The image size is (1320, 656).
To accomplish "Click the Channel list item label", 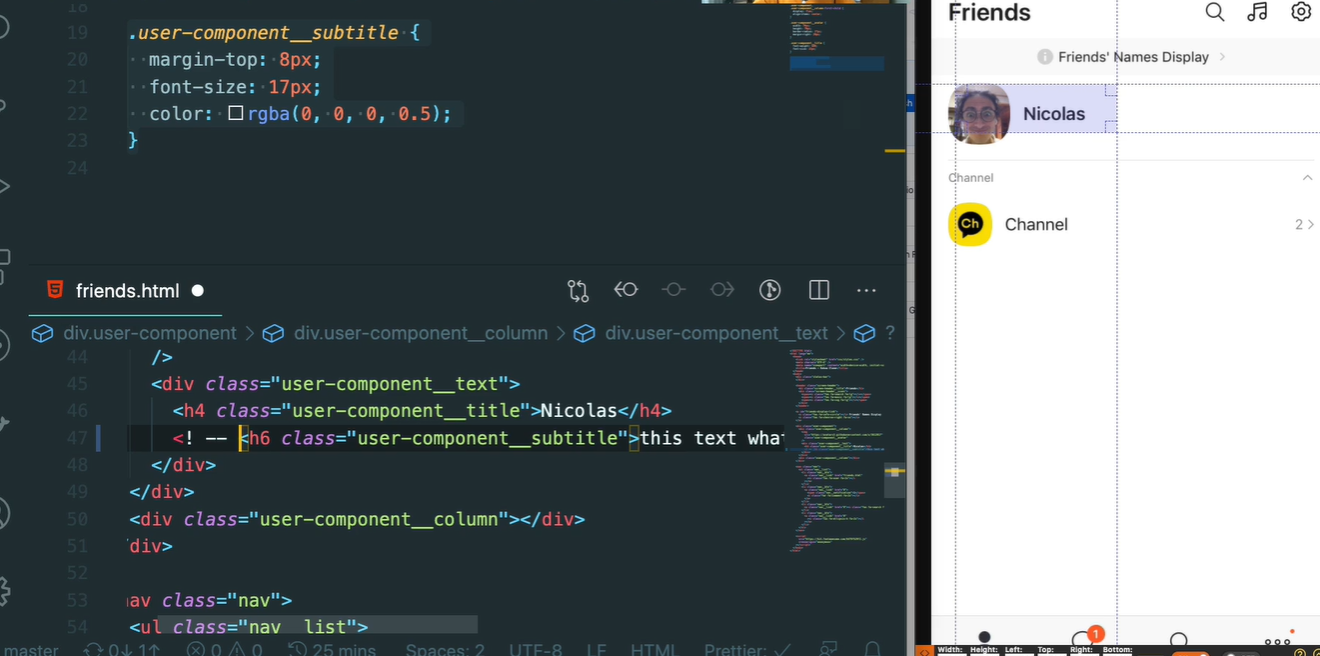I will [1036, 225].
